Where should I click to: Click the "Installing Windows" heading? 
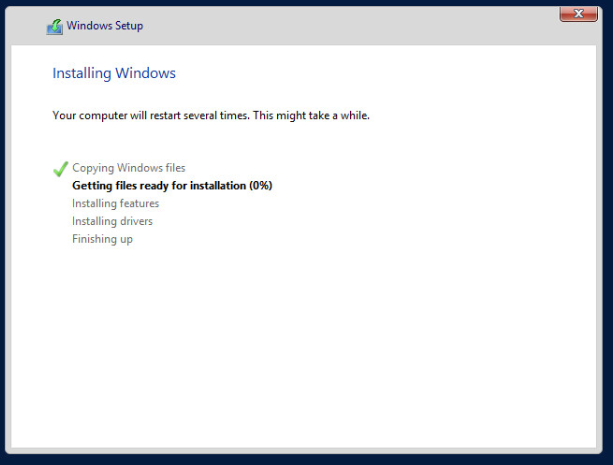(114, 73)
